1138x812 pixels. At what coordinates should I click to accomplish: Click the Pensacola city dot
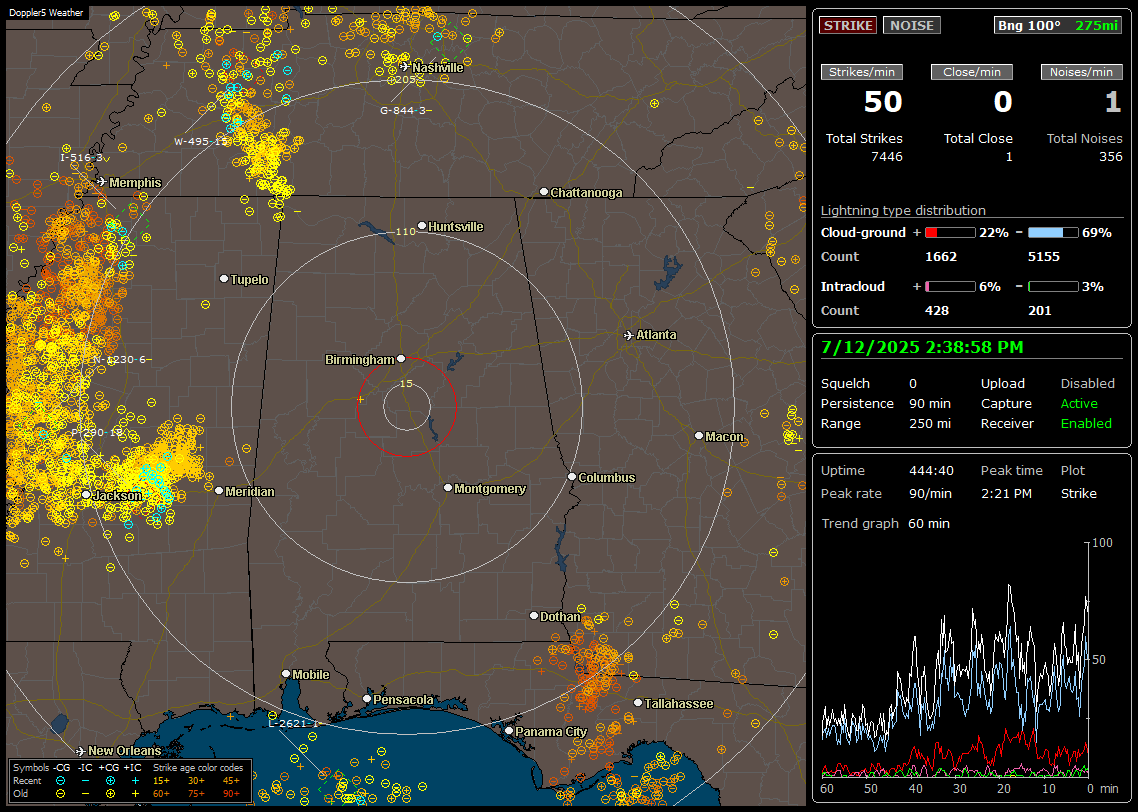tap(367, 699)
